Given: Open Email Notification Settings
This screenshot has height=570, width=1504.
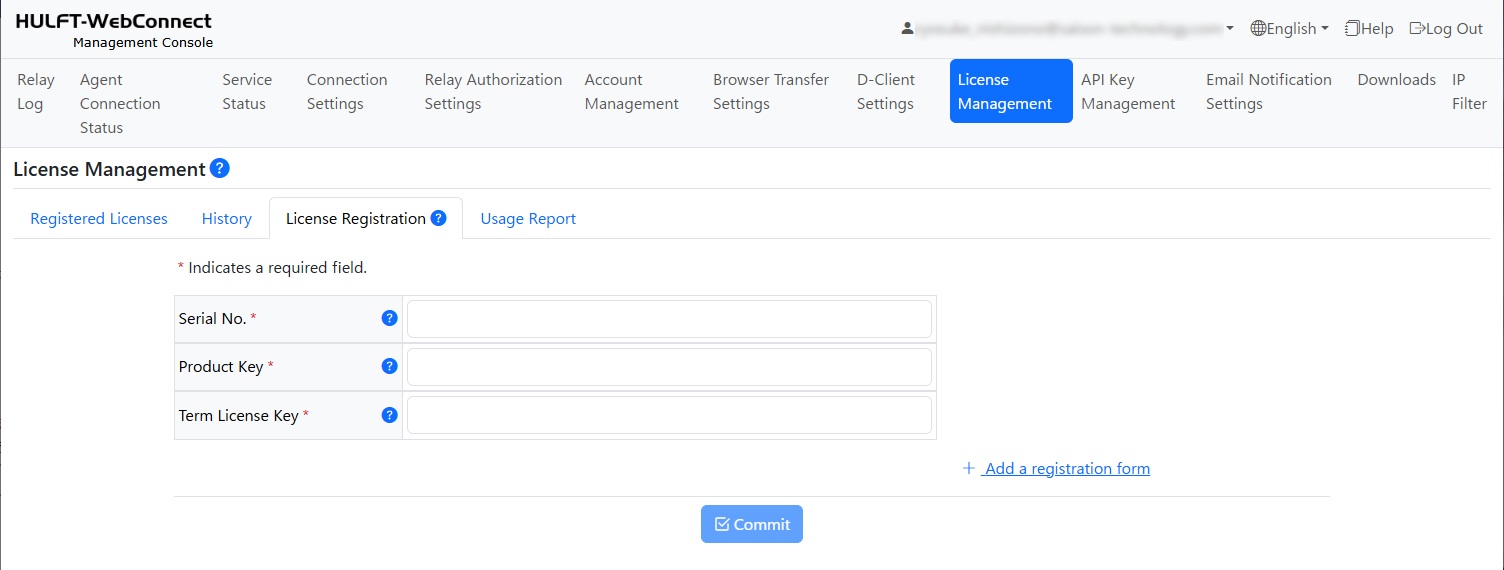Looking at the screenshot, I should [1268, 91].
